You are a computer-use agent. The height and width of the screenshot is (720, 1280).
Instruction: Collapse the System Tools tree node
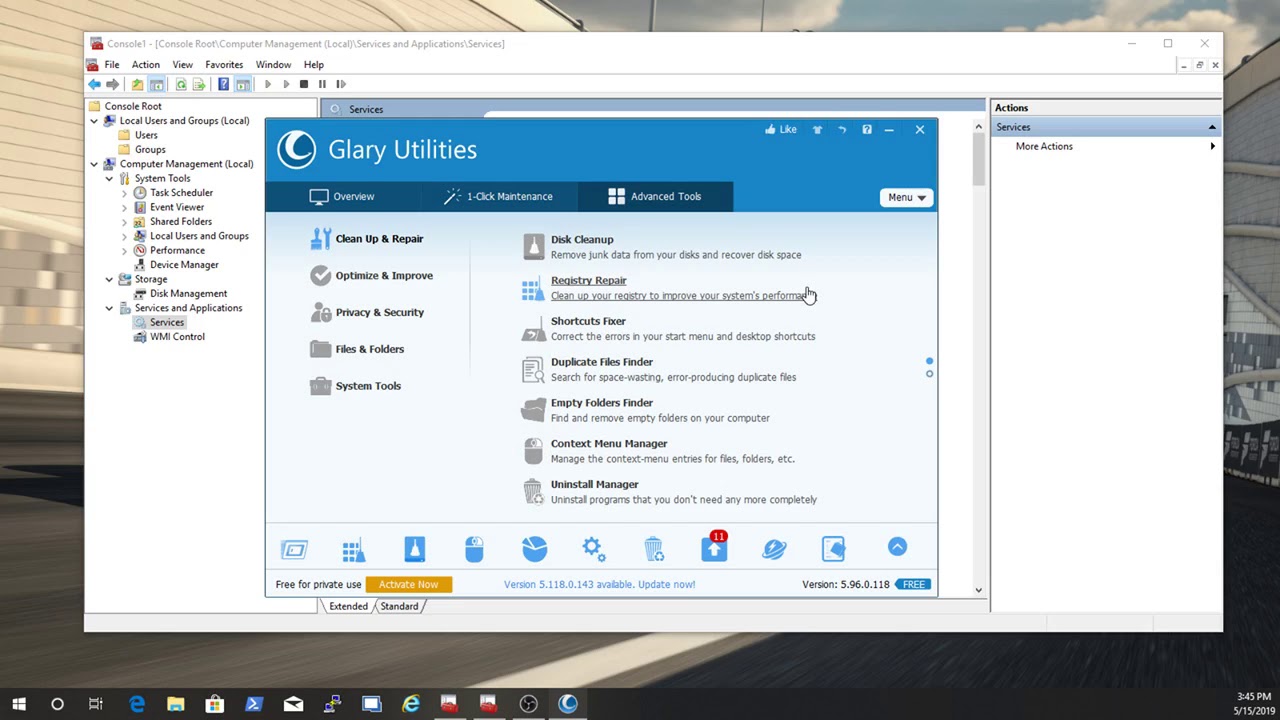coord(109,178)
